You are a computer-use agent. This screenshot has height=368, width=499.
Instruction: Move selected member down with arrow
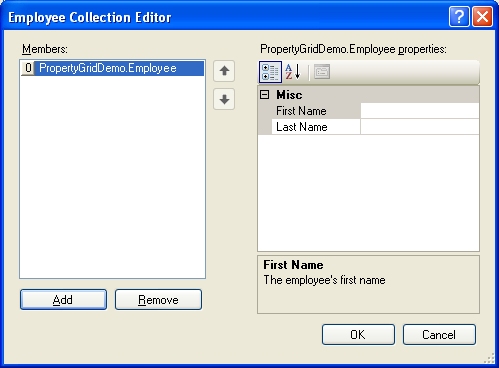[x=224, y=99]
